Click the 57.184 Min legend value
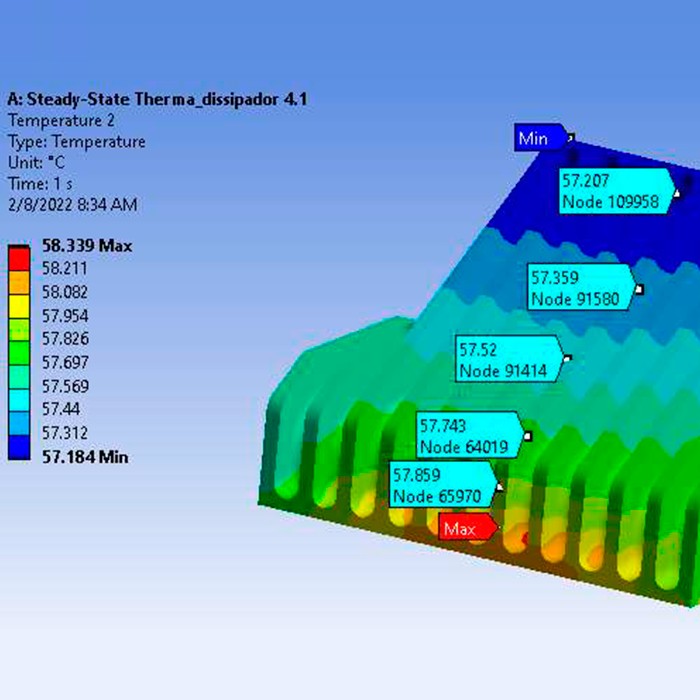 pyautogui.click(x=84, y=457)
